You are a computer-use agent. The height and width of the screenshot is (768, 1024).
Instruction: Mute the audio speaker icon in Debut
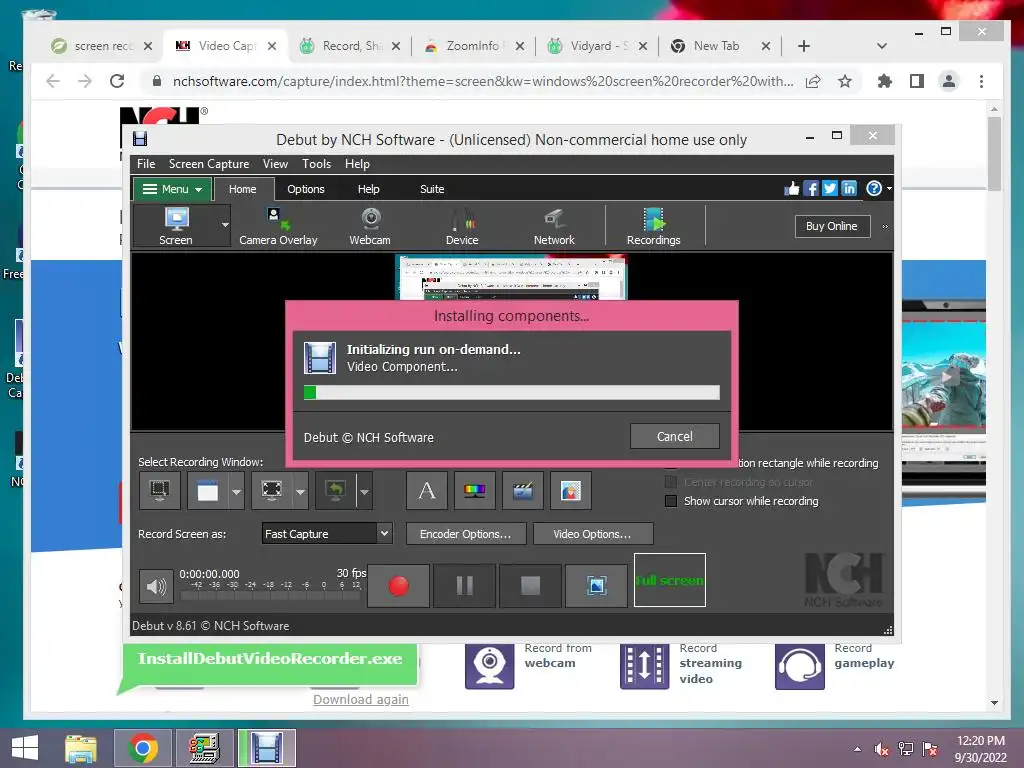coord(156,586)
